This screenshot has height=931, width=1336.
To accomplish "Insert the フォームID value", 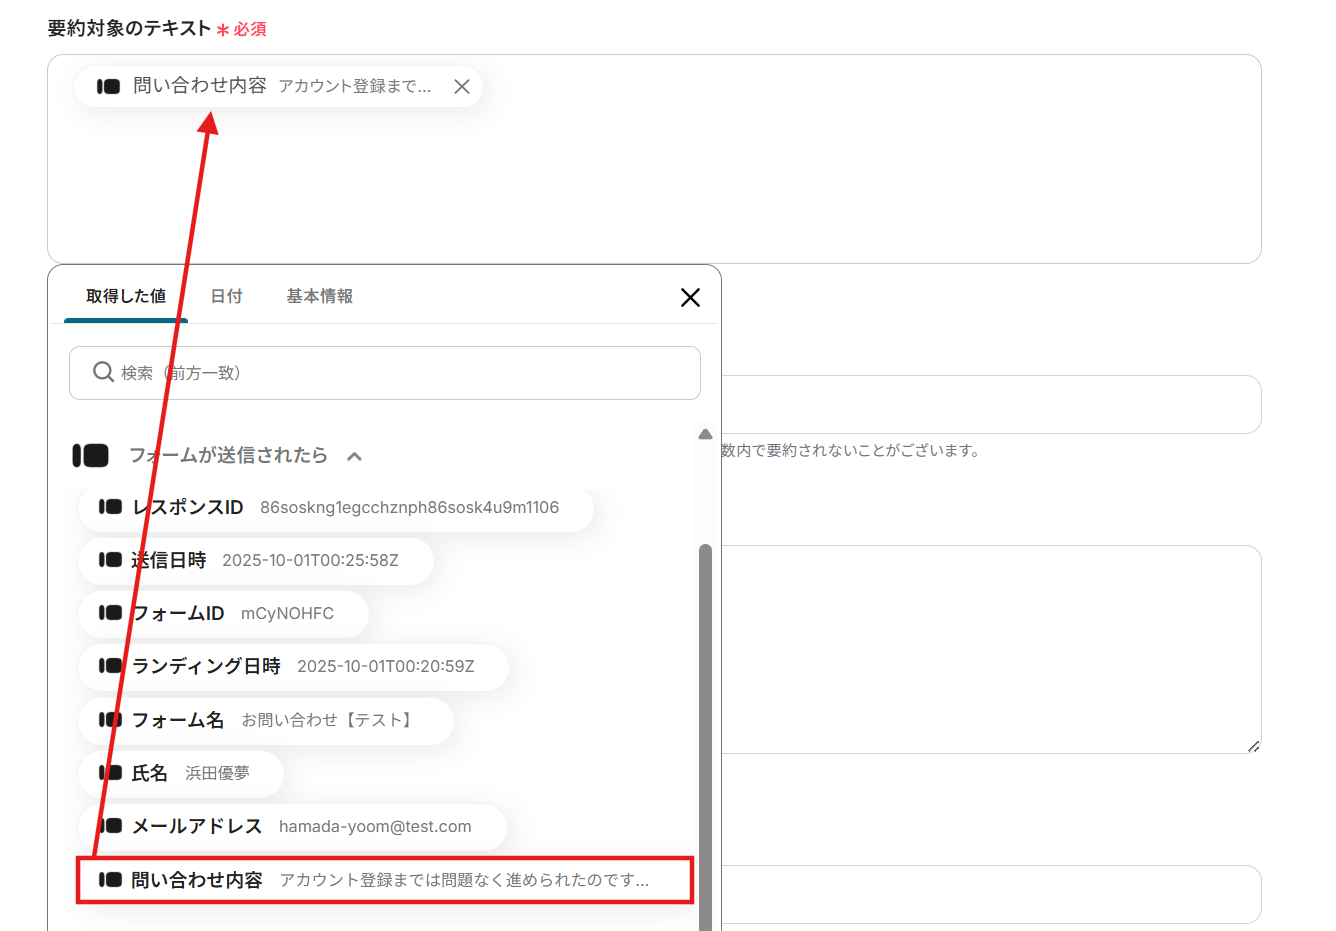I will click(224, 613).
